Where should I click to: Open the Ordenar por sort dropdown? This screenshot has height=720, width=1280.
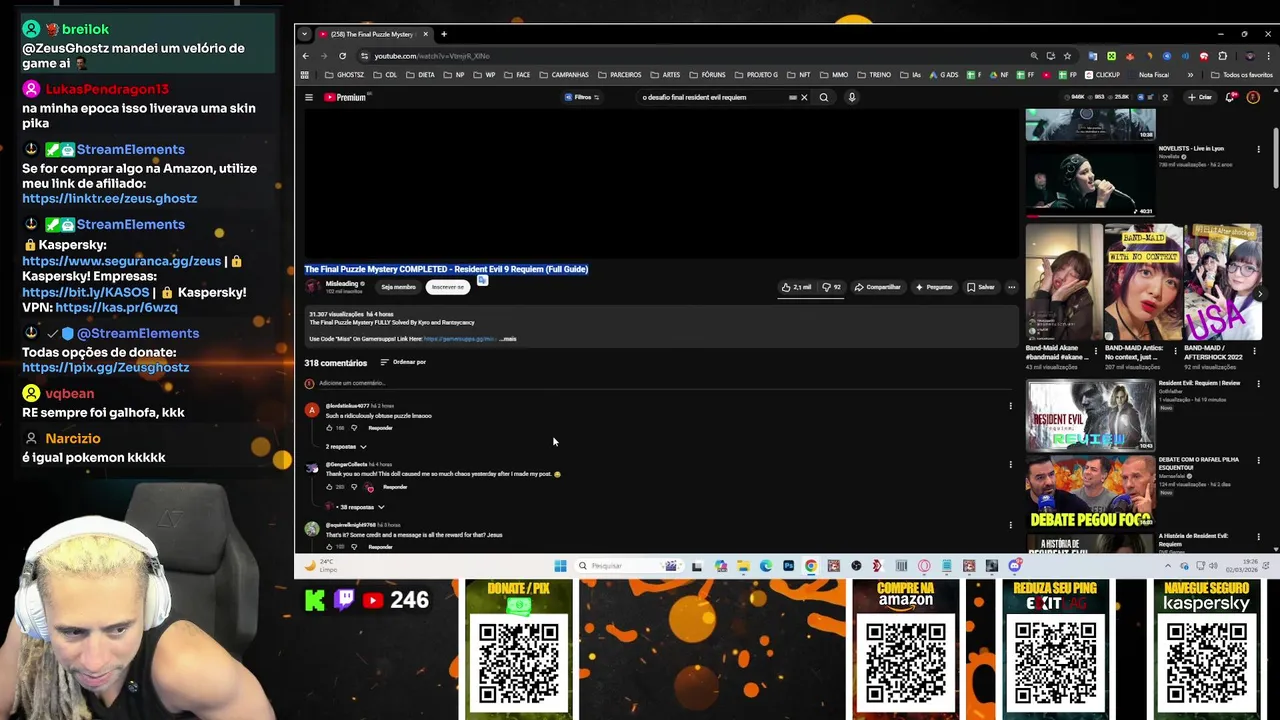click(x=404, y=362)
